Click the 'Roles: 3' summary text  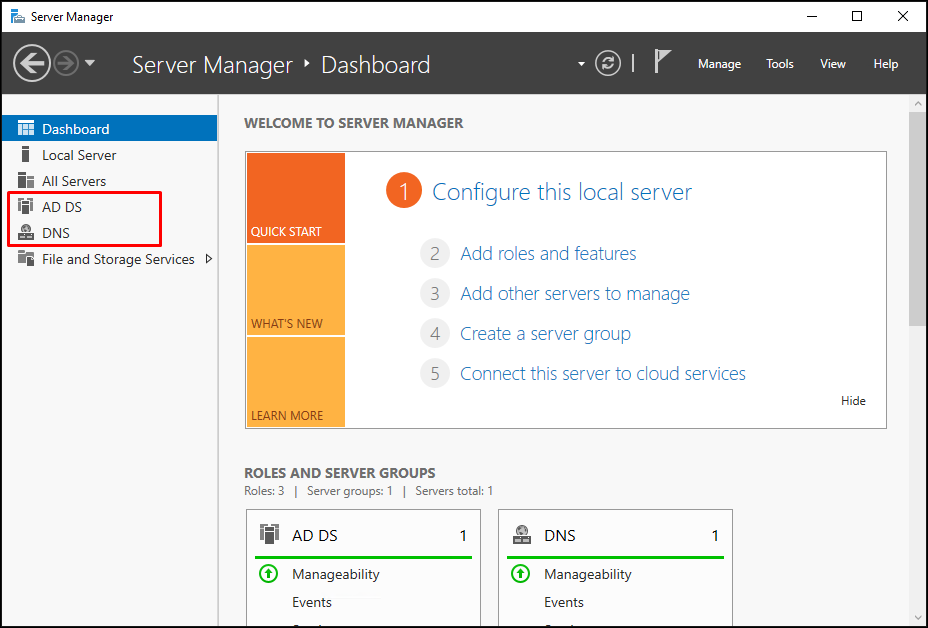tap(264, 491)
